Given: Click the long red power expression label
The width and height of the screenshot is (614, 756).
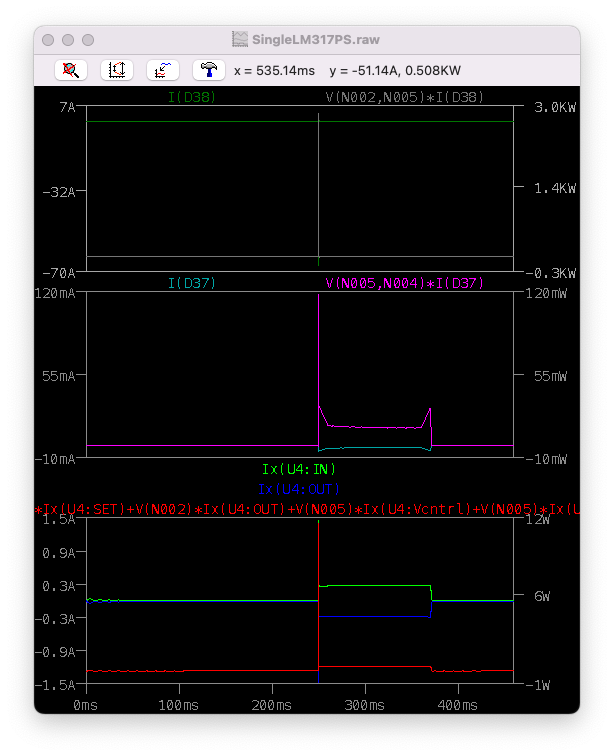Looking at the screenshot, I should coord(307,509).
